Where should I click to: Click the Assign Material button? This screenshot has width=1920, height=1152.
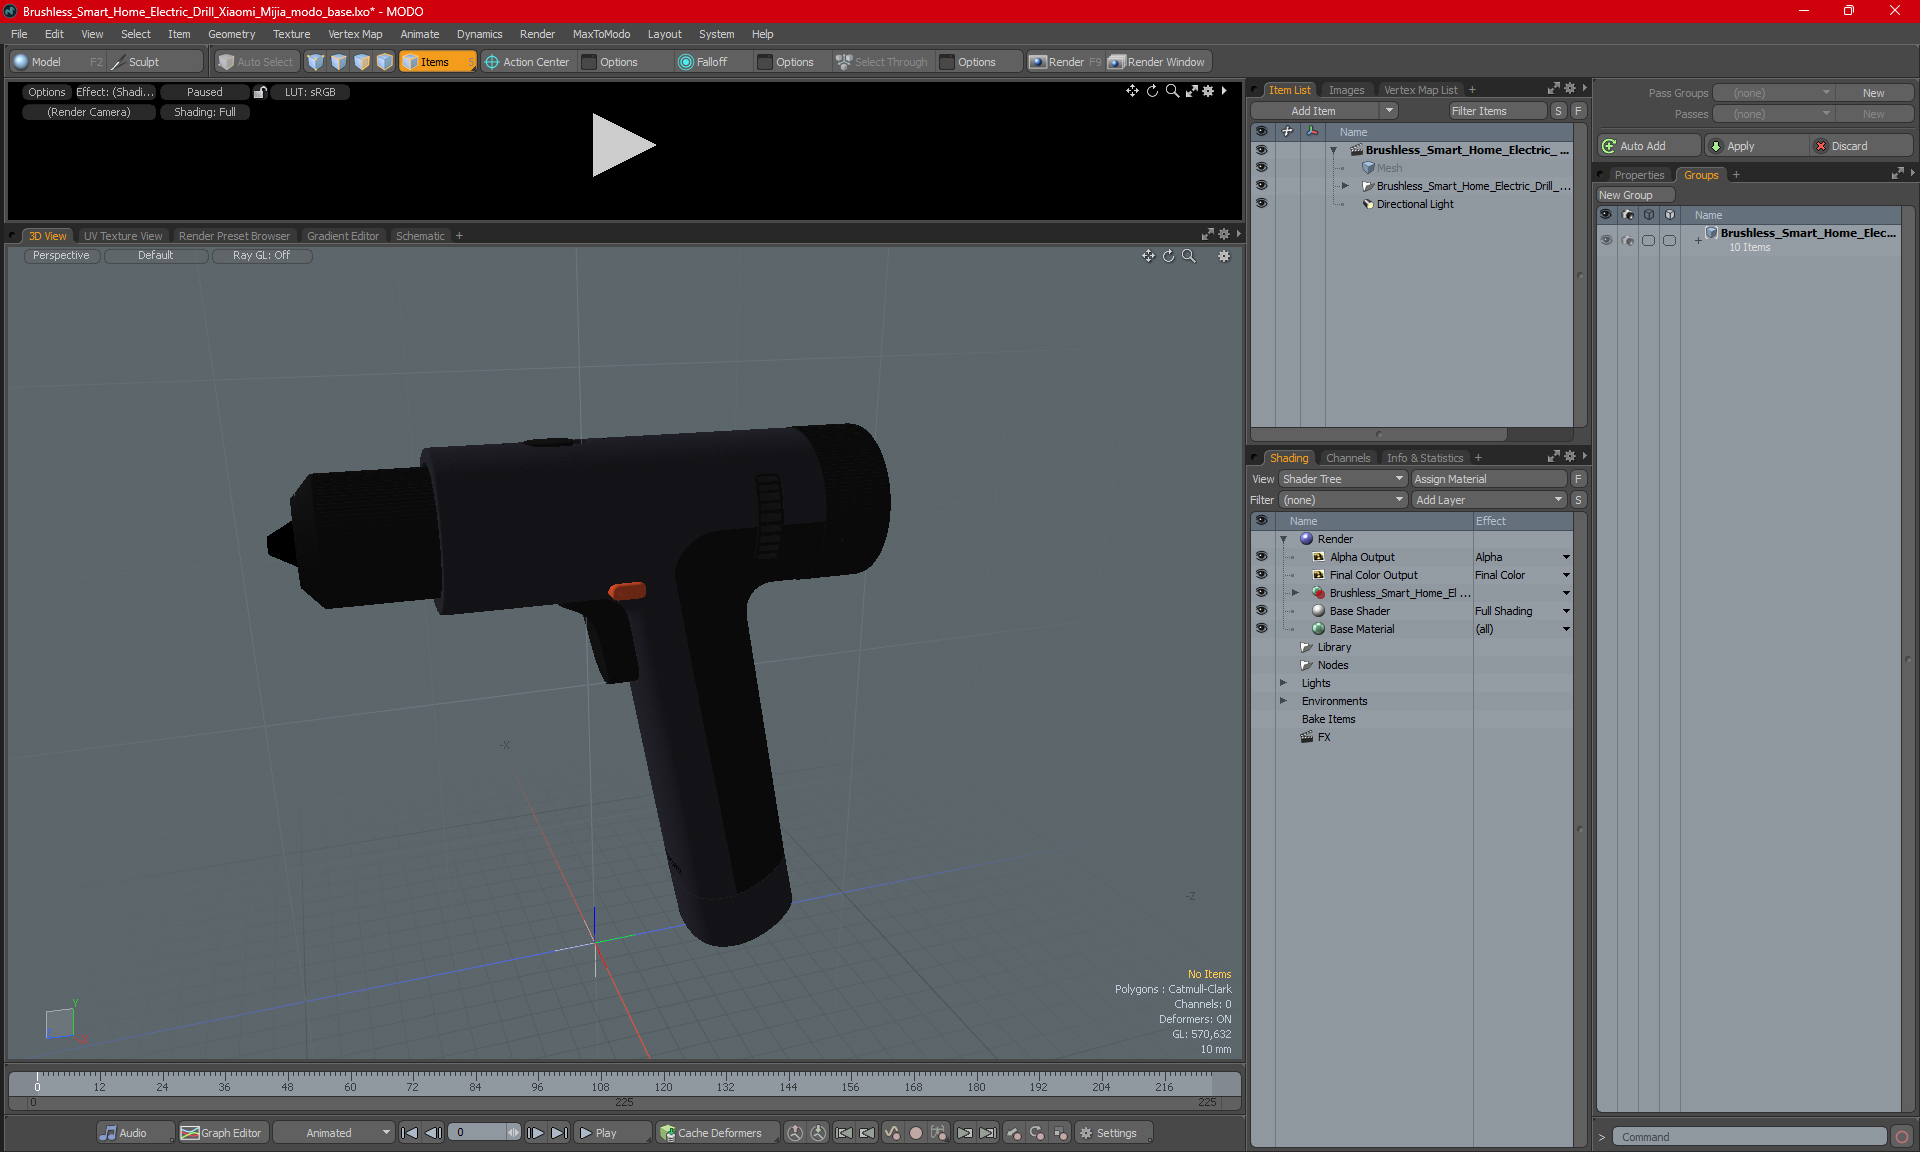point(1488,479)
